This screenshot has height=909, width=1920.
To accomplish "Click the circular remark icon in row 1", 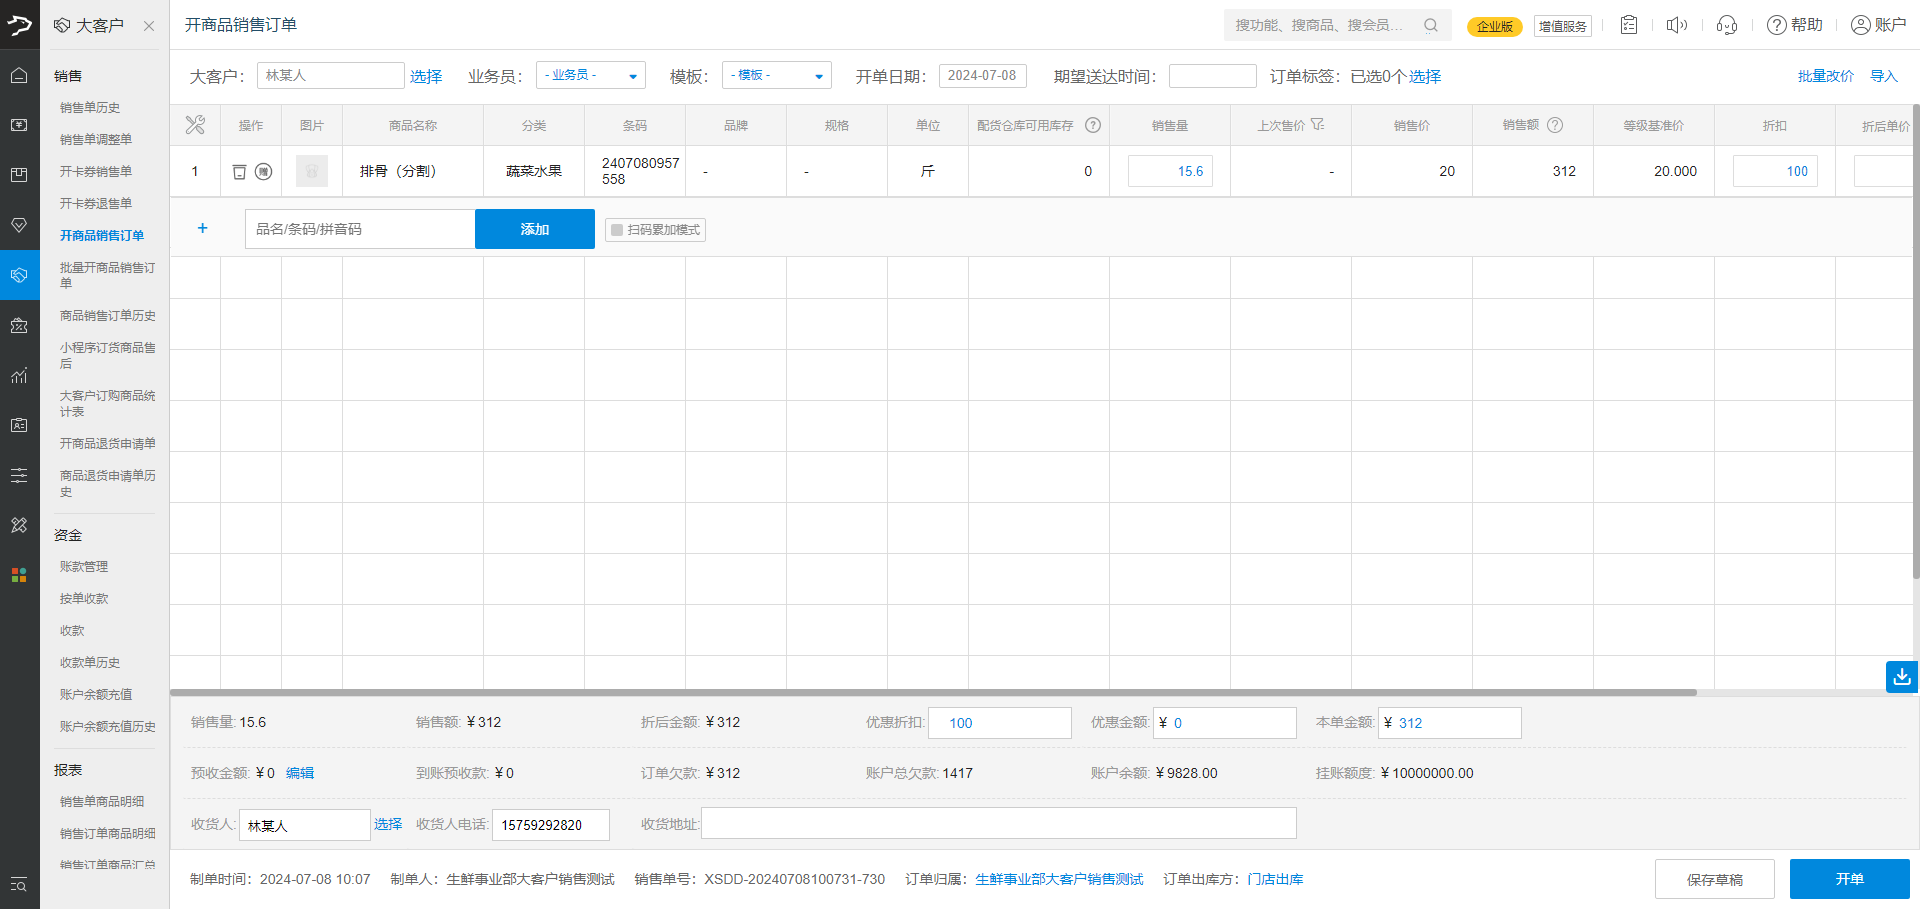I will click(264, 172).
